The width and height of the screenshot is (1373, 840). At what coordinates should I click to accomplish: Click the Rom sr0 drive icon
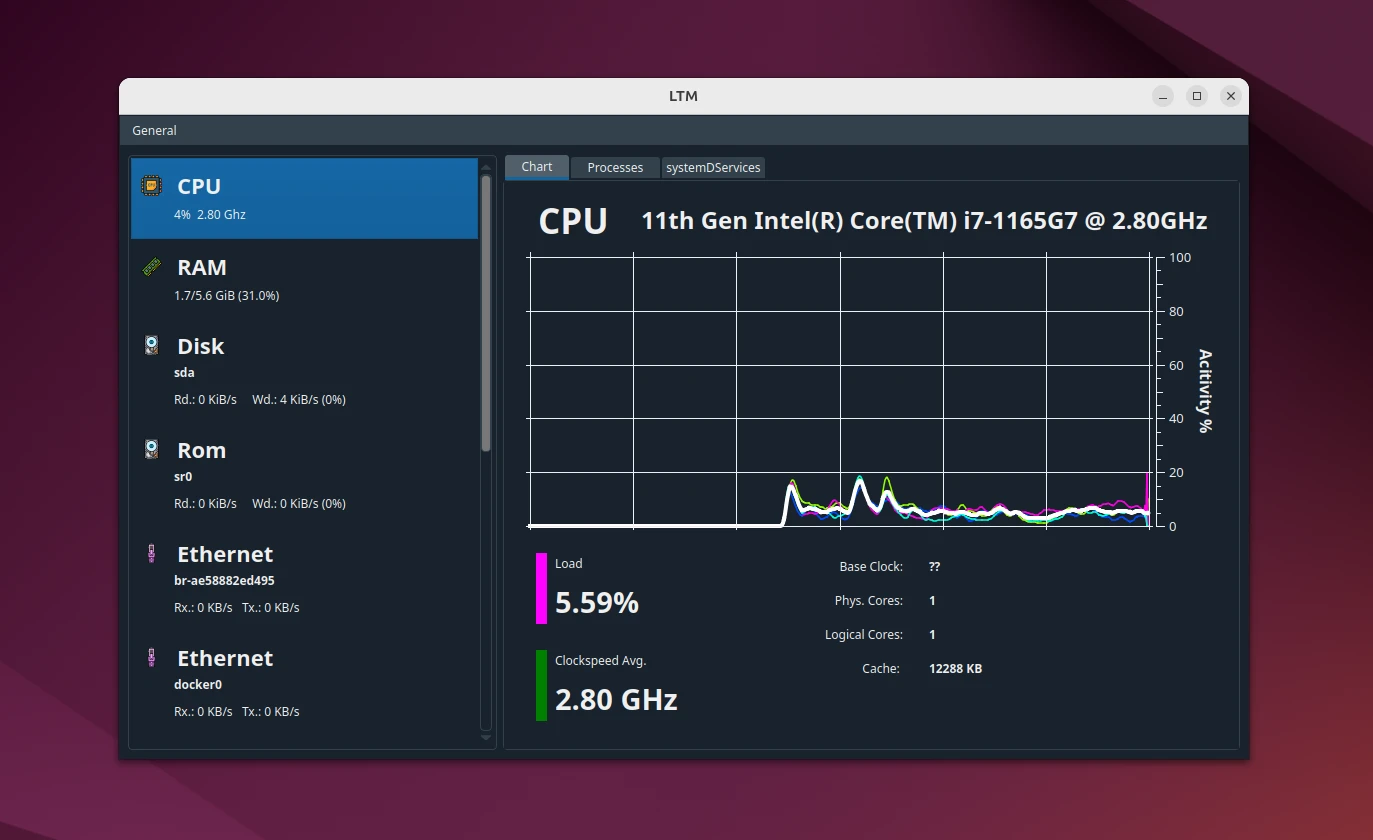point(151,450)
